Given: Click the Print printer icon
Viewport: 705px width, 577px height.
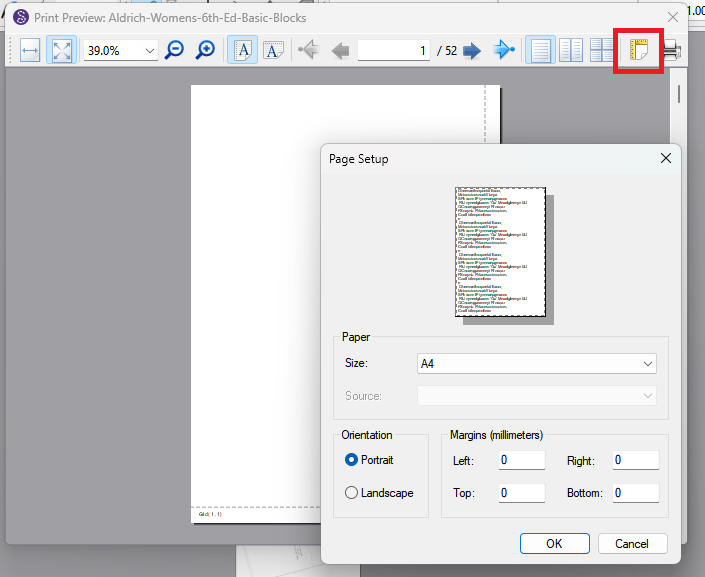Looking at the screenshot, I should click(x=672, y=50).
